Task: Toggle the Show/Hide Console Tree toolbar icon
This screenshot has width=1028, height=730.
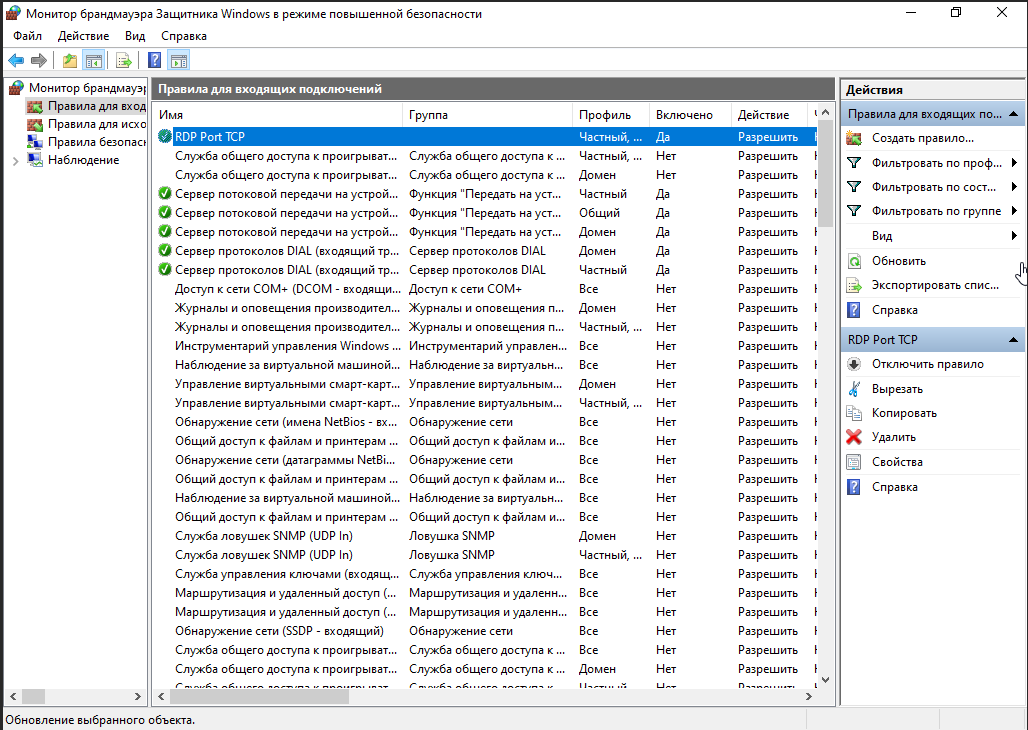Action: [94, 60]
